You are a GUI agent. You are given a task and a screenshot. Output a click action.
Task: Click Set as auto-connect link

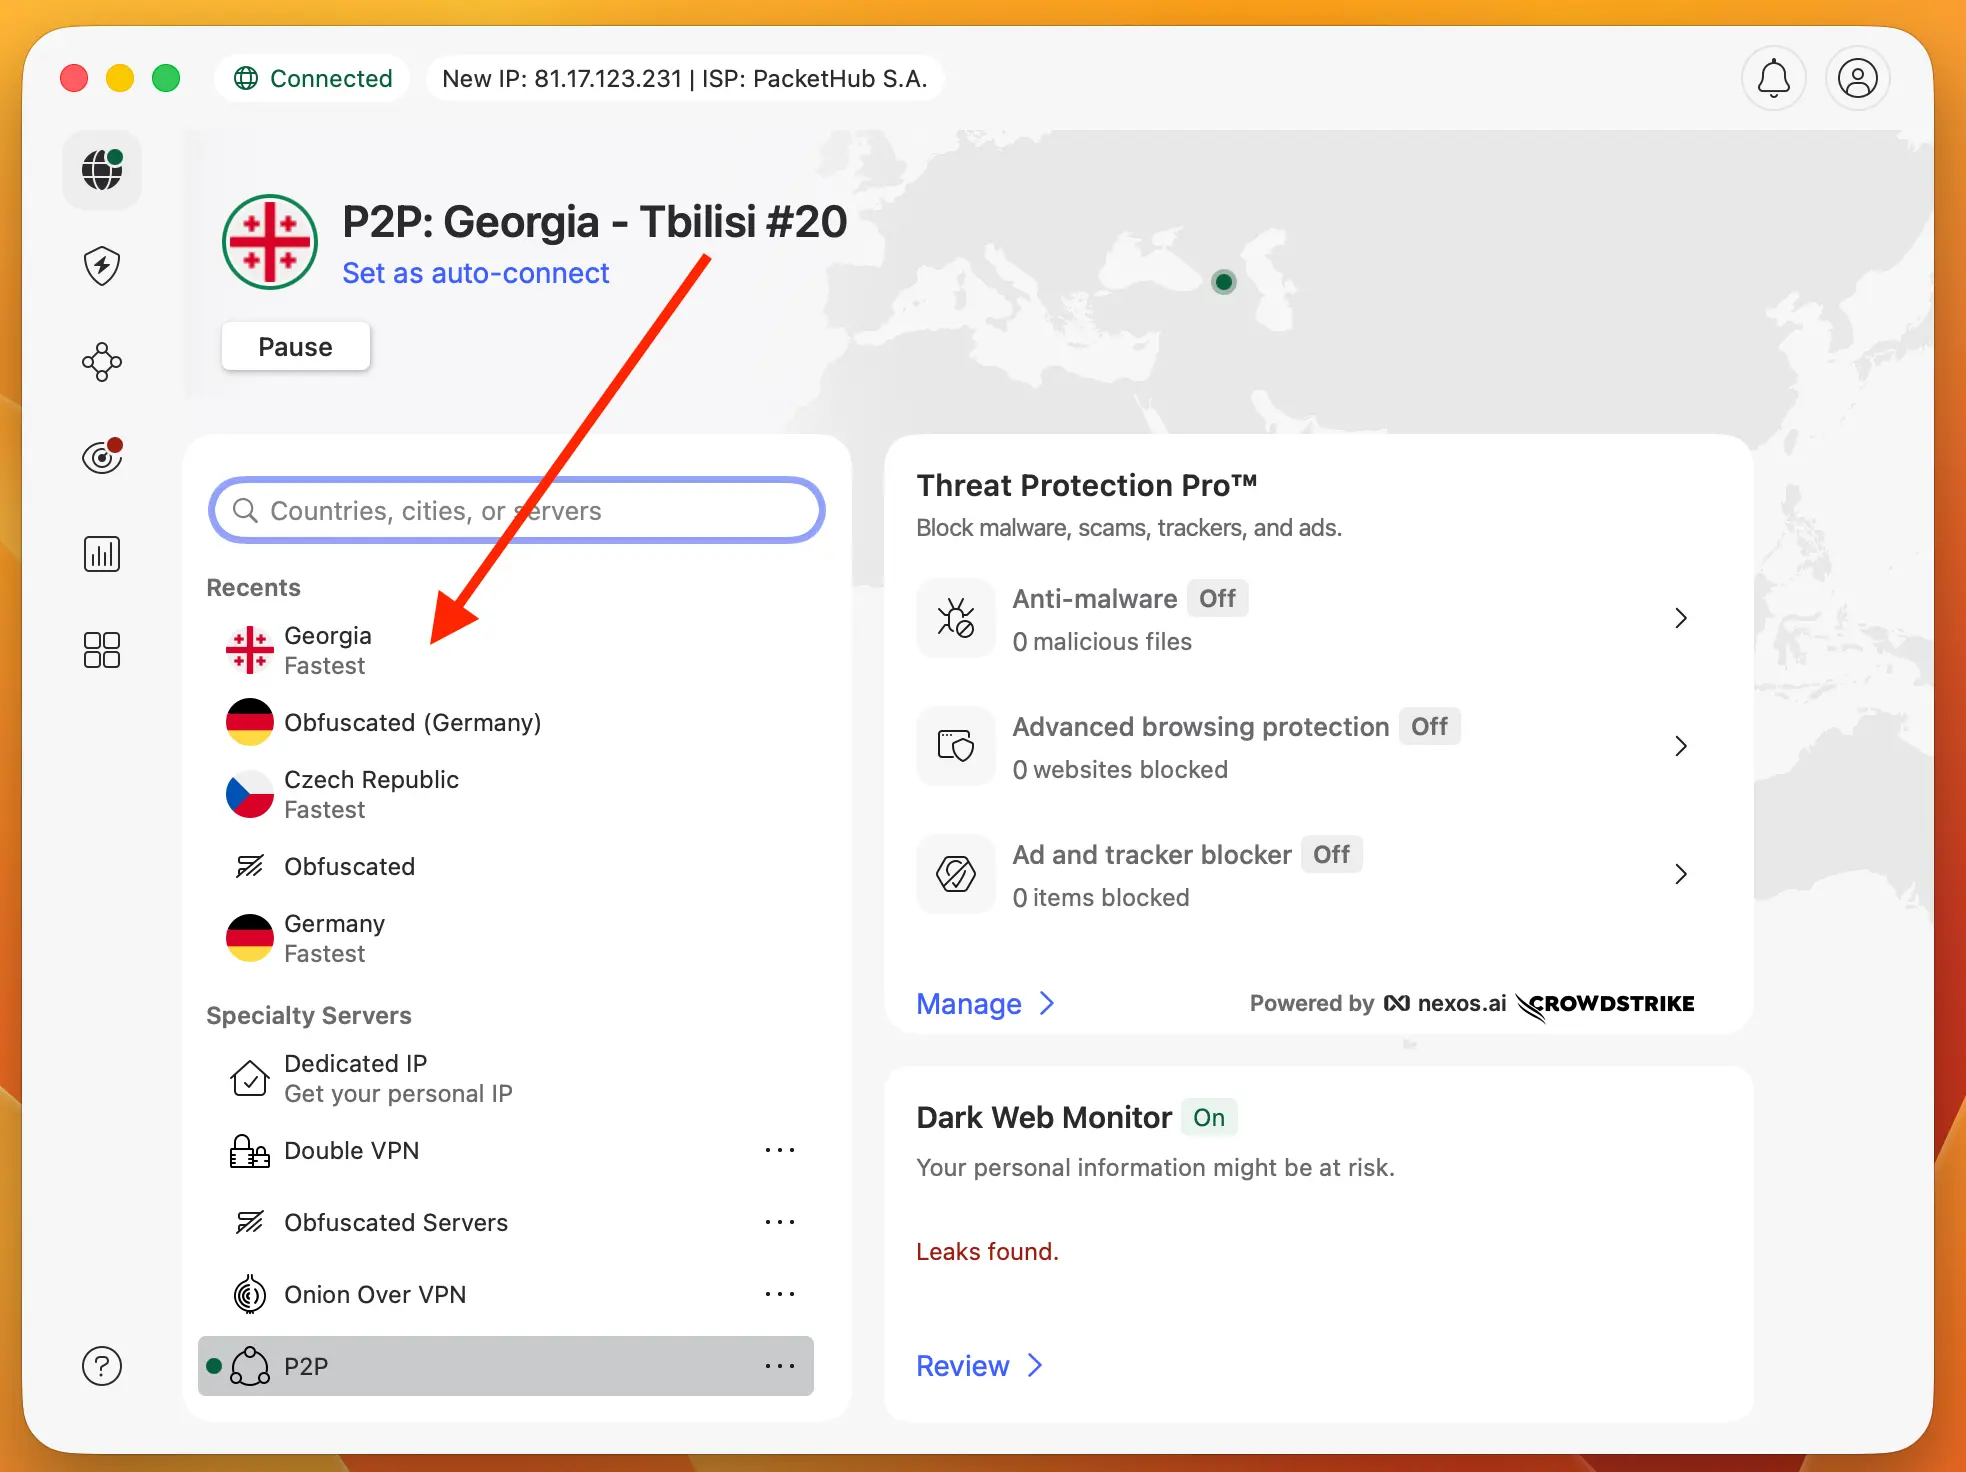click(x=476, y=272)
